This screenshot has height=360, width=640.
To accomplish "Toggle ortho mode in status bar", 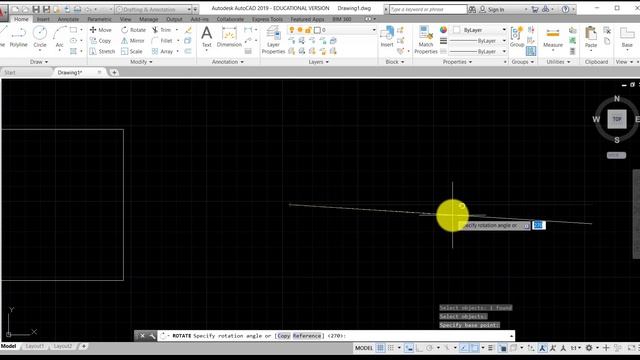I will [x=419, y=348].
